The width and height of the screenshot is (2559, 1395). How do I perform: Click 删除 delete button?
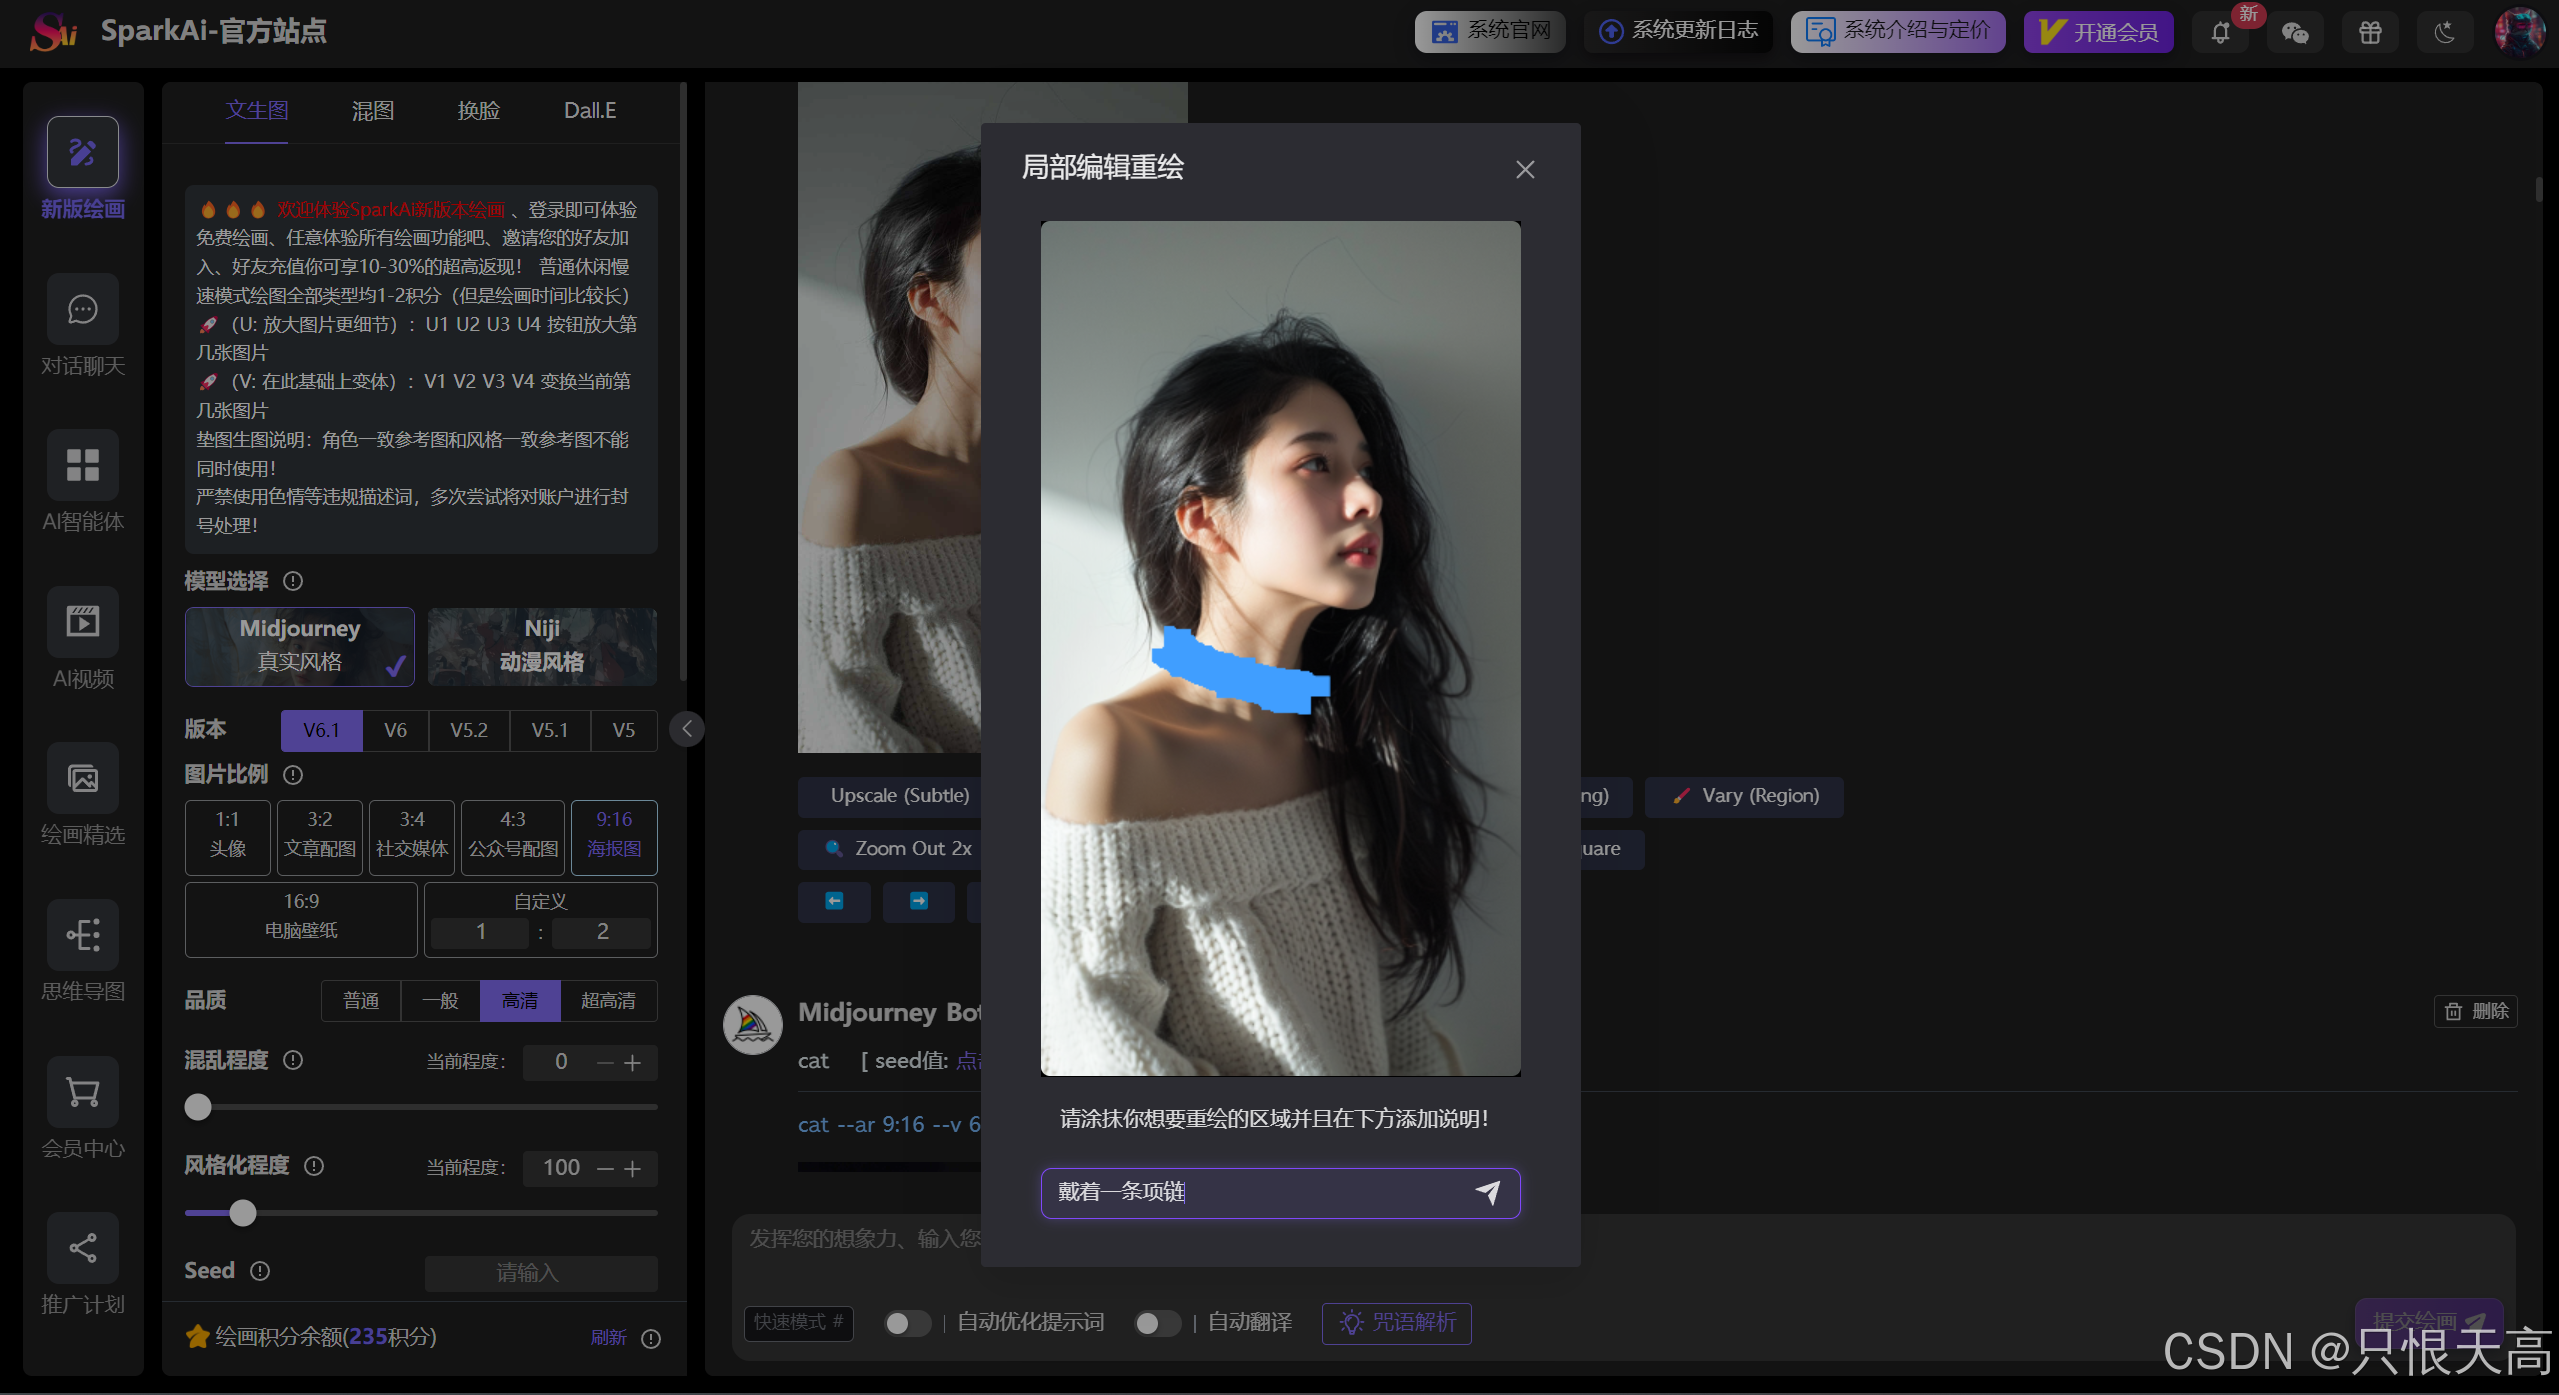(2476, 1011)
